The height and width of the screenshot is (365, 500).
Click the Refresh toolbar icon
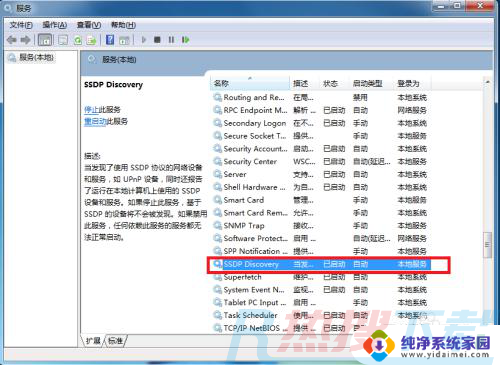tap(78, 40)
